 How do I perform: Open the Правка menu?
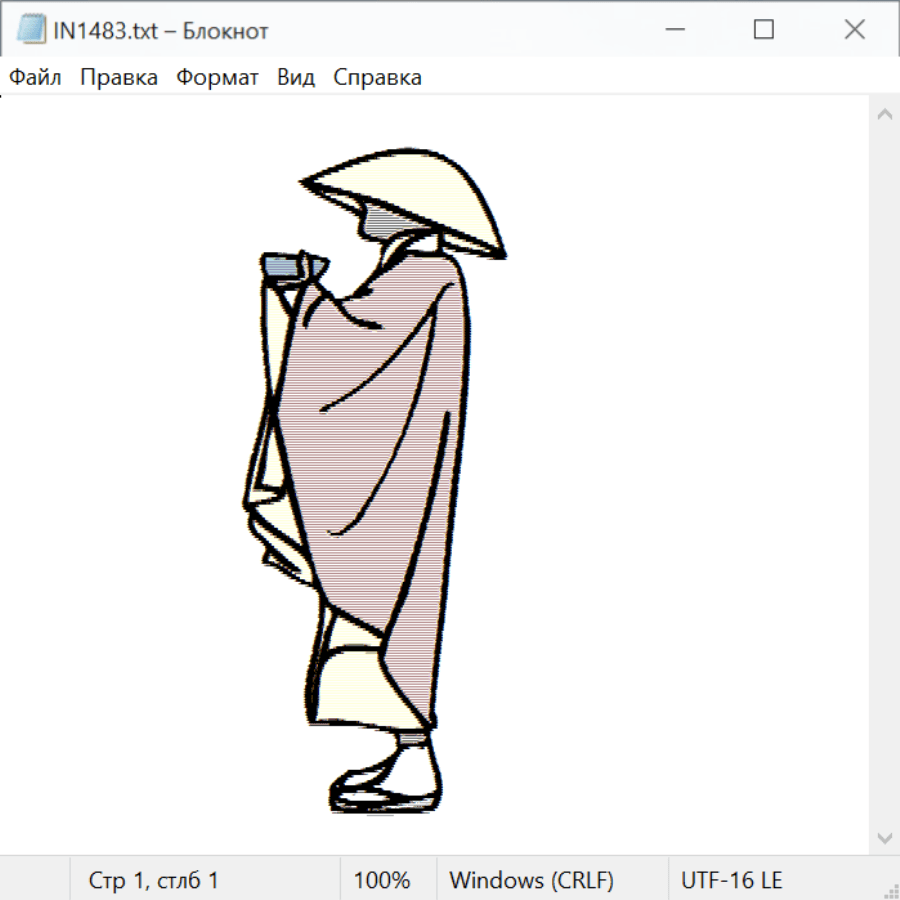[119, 78]
